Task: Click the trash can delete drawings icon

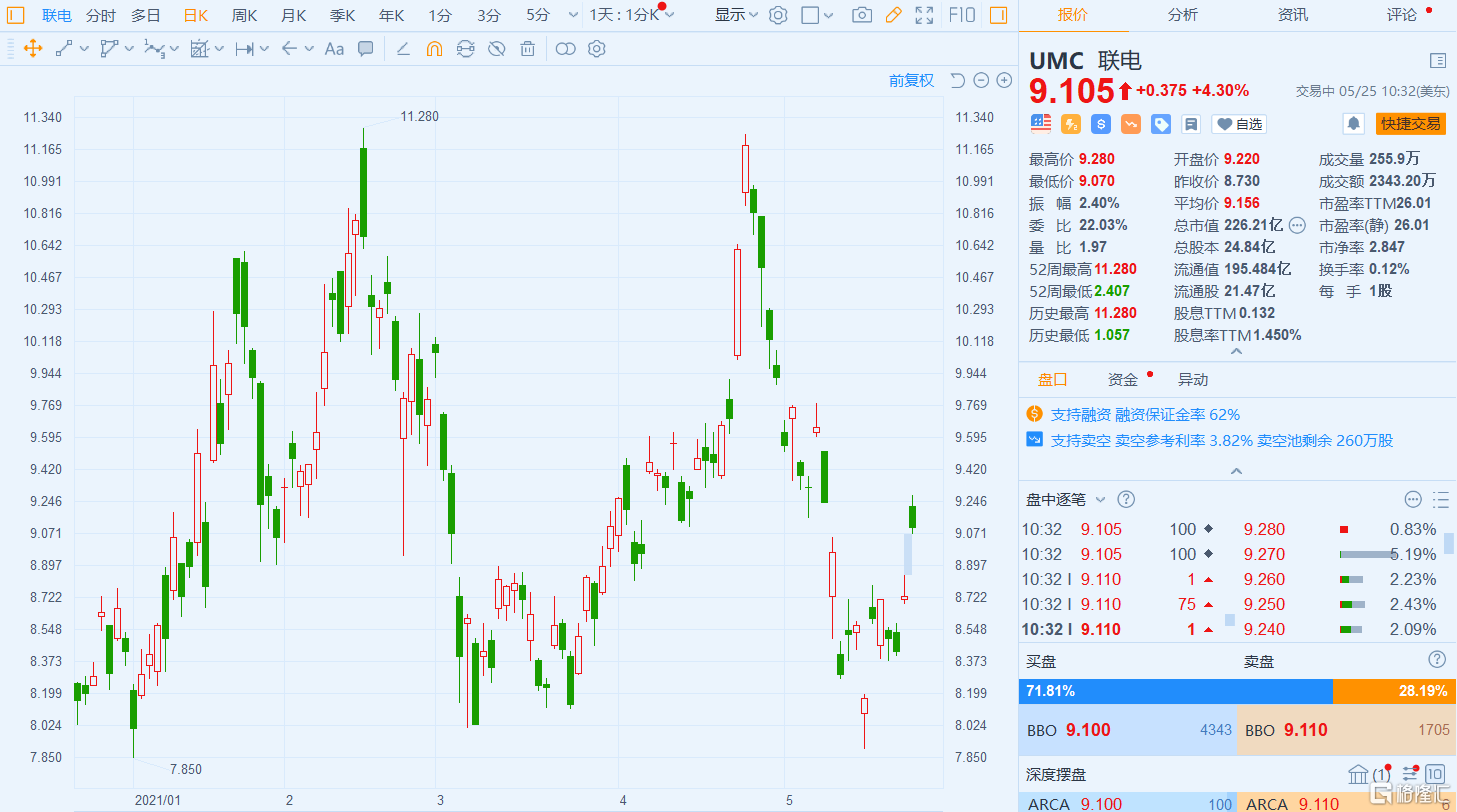Action: click(528, 48)
